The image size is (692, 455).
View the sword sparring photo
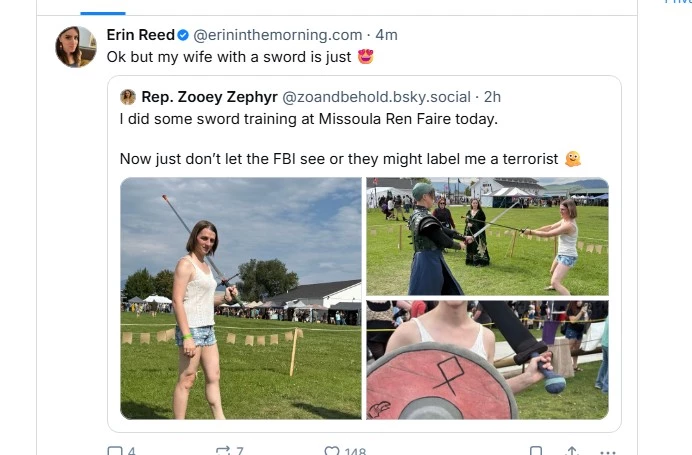[x=487, y=236]
